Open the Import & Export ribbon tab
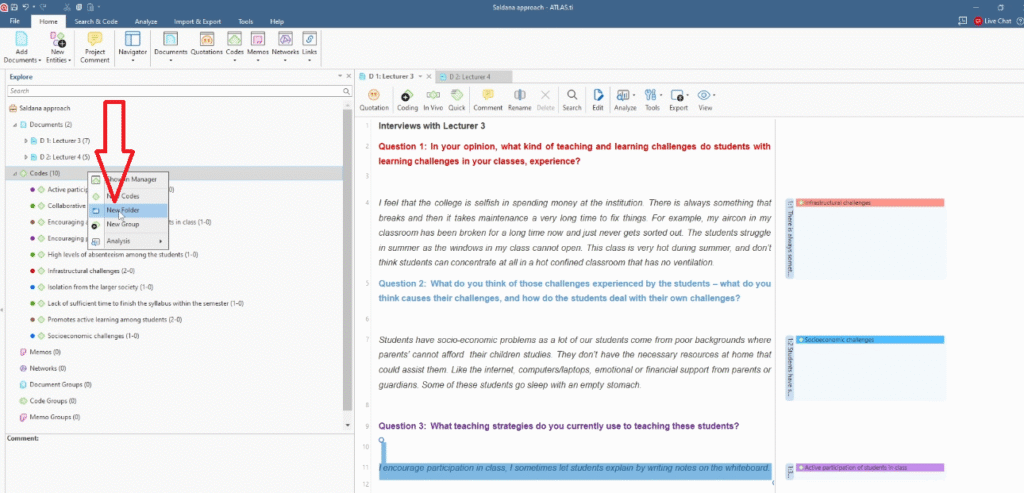Screen dimensions: 1024x493 [x=196, y=20]
